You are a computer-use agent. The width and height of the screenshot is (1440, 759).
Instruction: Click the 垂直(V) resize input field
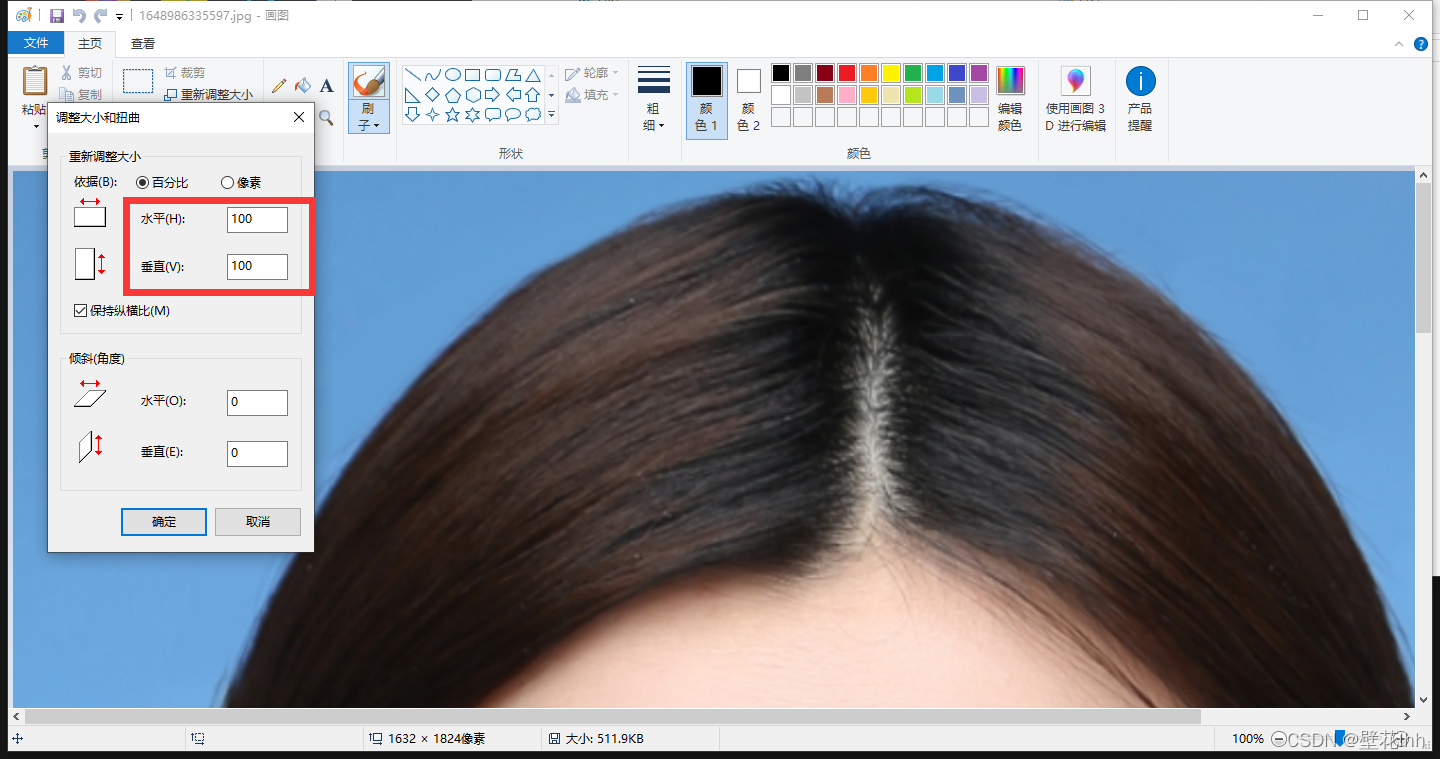(257, 266)
